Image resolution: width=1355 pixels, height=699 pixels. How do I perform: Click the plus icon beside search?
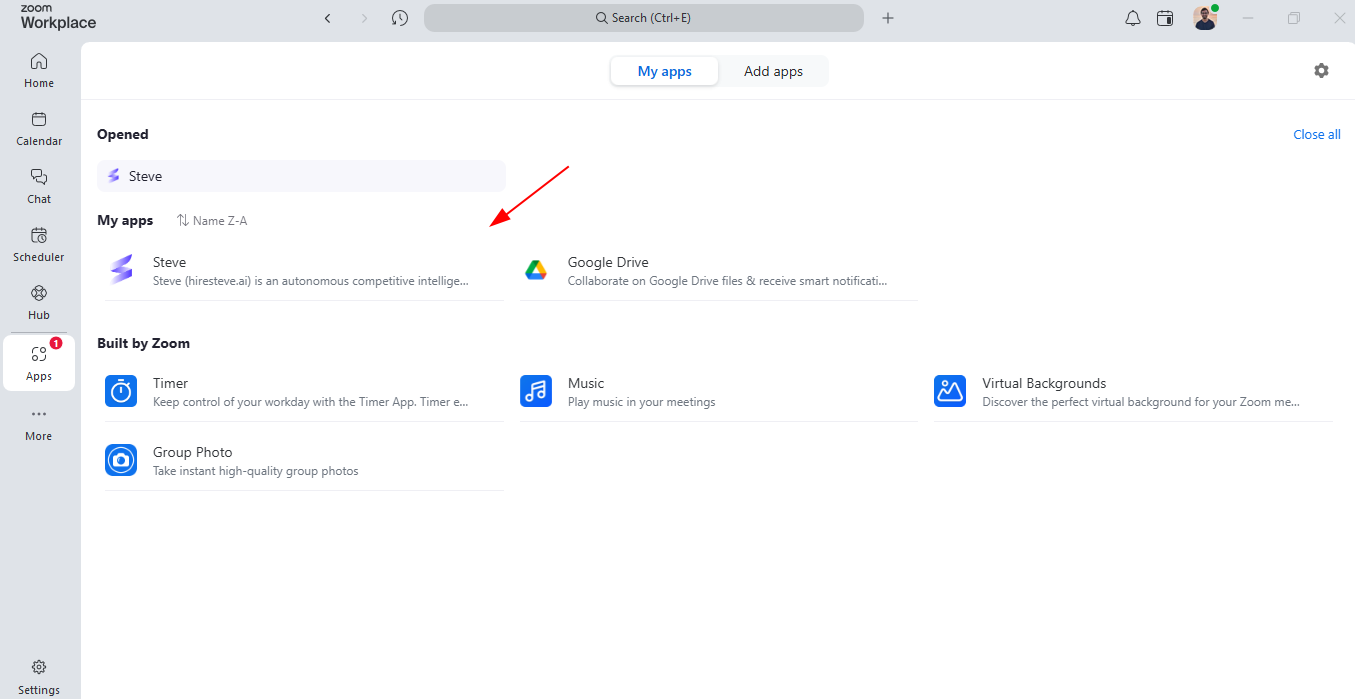pyautogui.click(x=888, y=18)
